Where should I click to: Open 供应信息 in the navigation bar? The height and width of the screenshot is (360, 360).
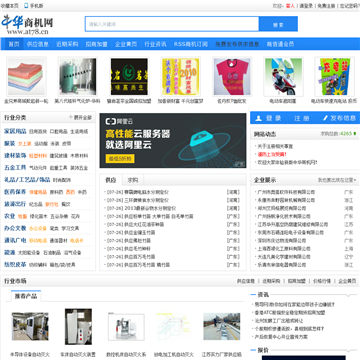point(38,44)
